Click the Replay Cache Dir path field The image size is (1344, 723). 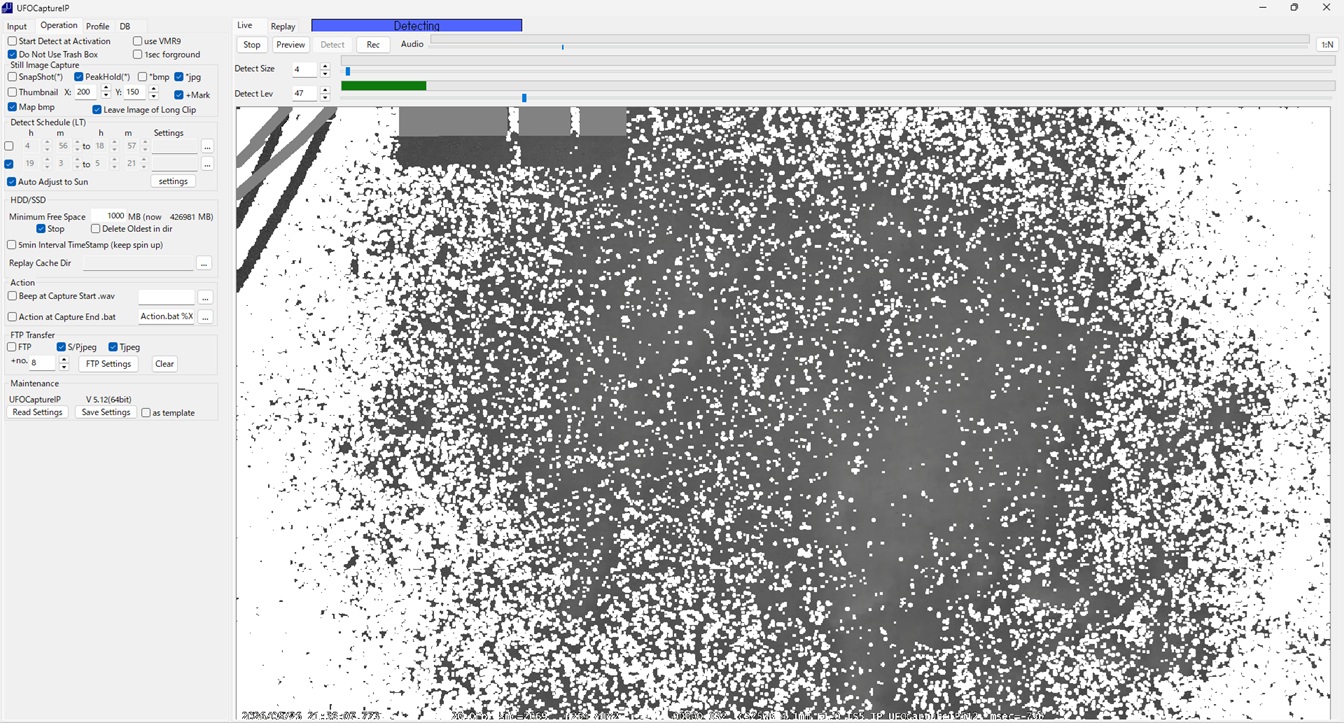pos(138,263)
